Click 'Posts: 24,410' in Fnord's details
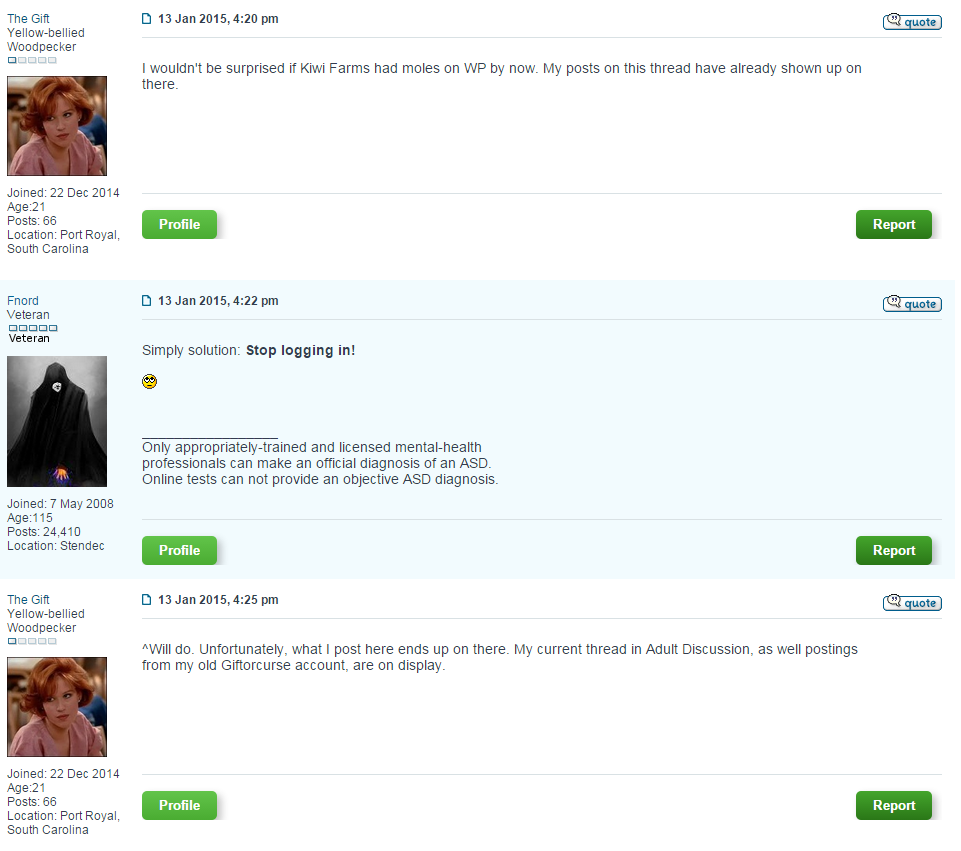Image resolution: width=961 pixels, height=851 pixels. (x=44, y=532)
